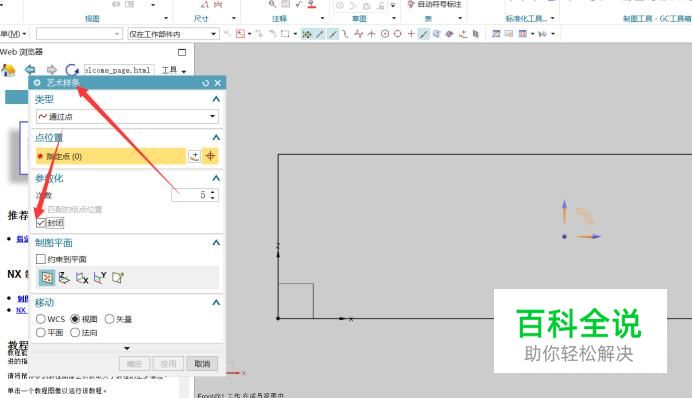Toggle the 封闭 checkbox
The width and height of the screenshot is (692, 398).
click(x=41, y=223)
